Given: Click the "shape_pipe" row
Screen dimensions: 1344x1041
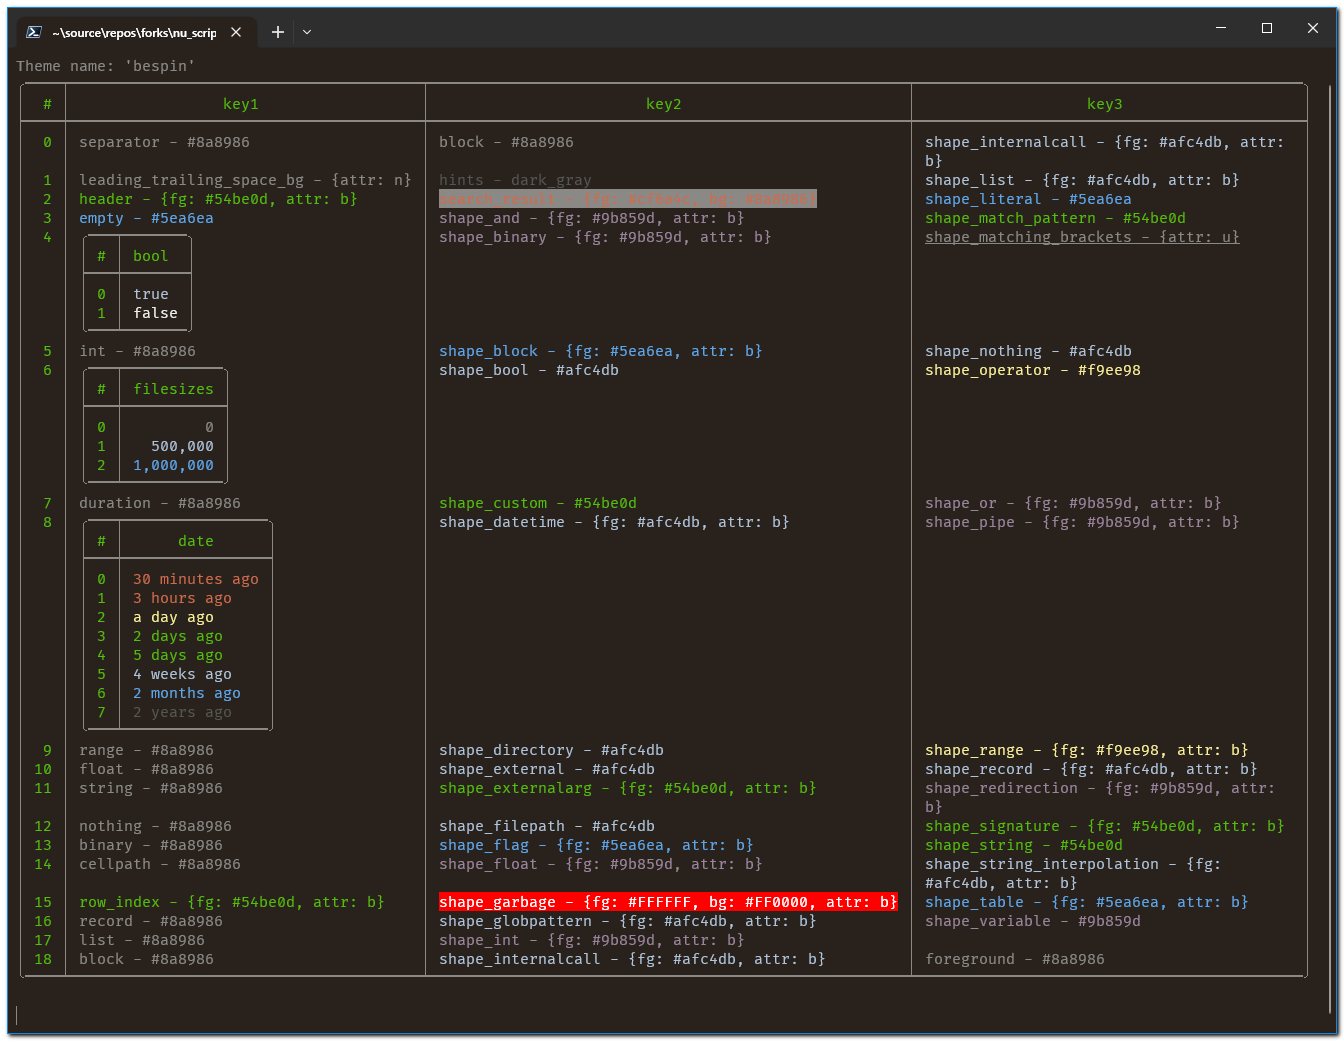Looking at the screenshot, I should (1082, 522).
